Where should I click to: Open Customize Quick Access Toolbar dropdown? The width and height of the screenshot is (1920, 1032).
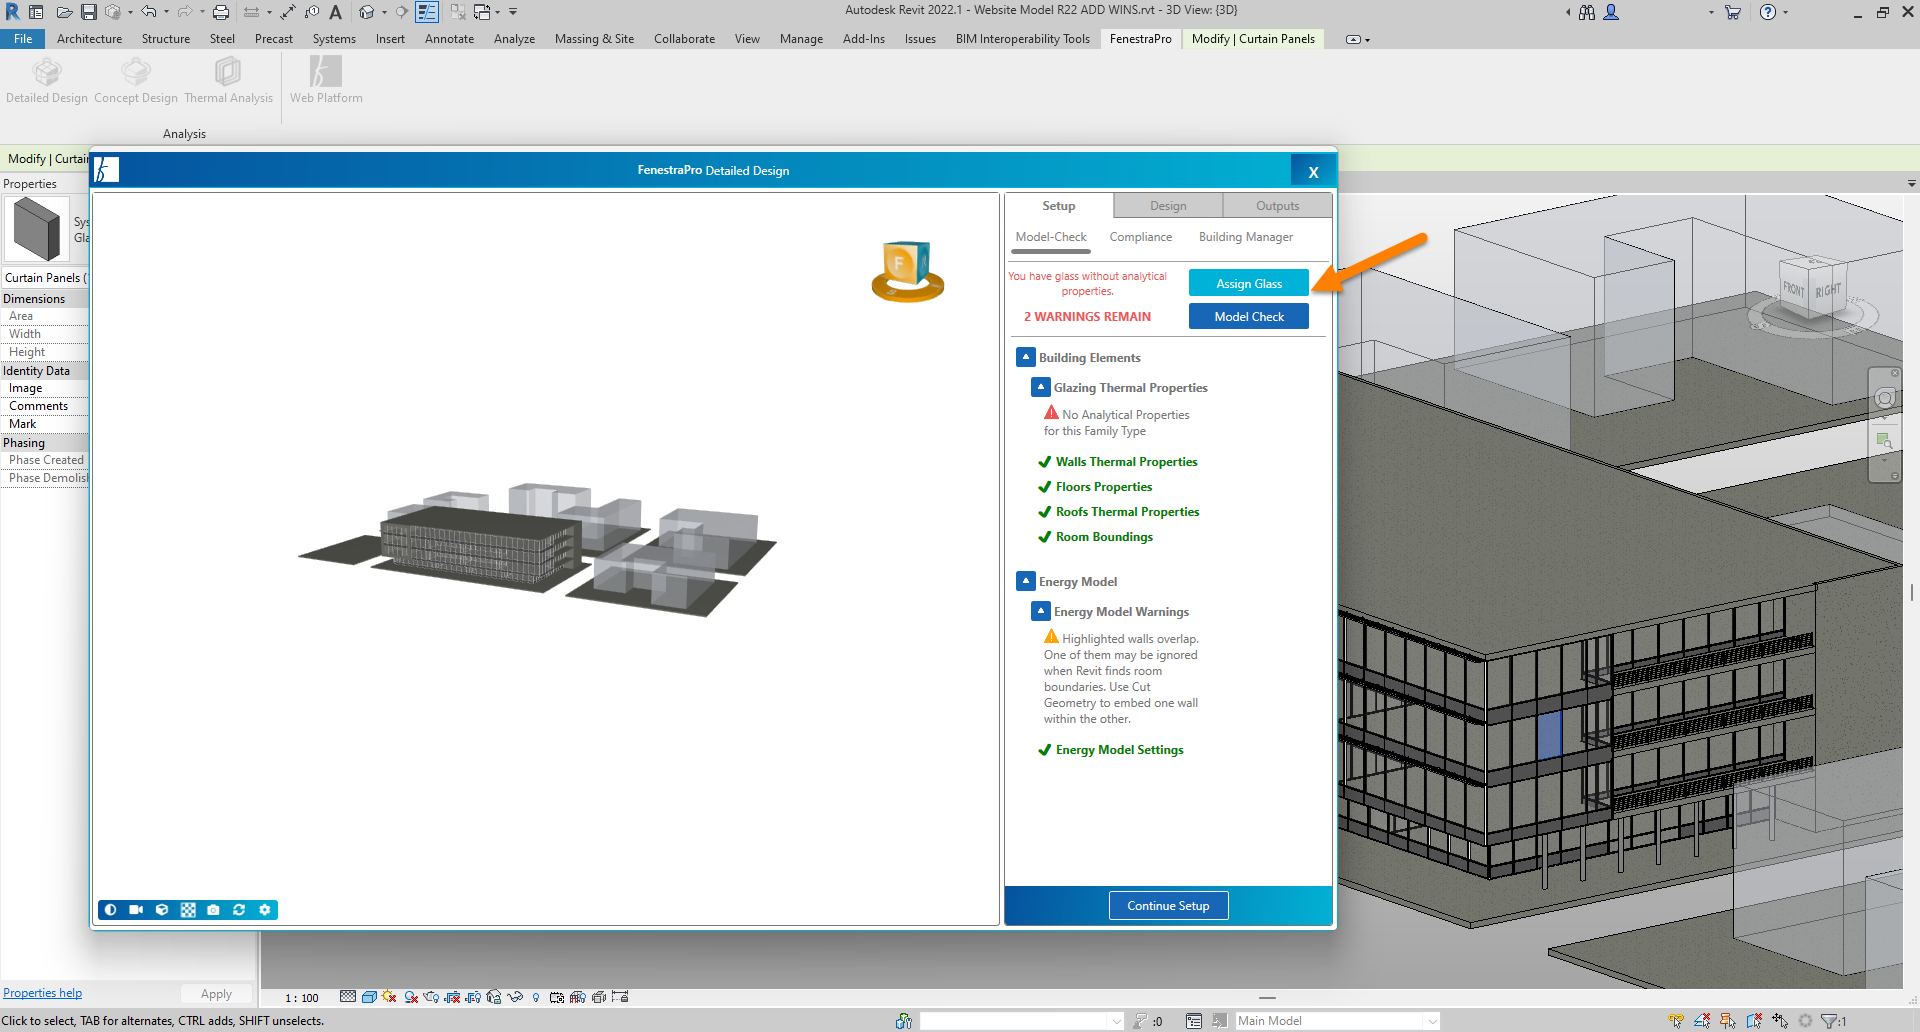[x=513, y=12]
